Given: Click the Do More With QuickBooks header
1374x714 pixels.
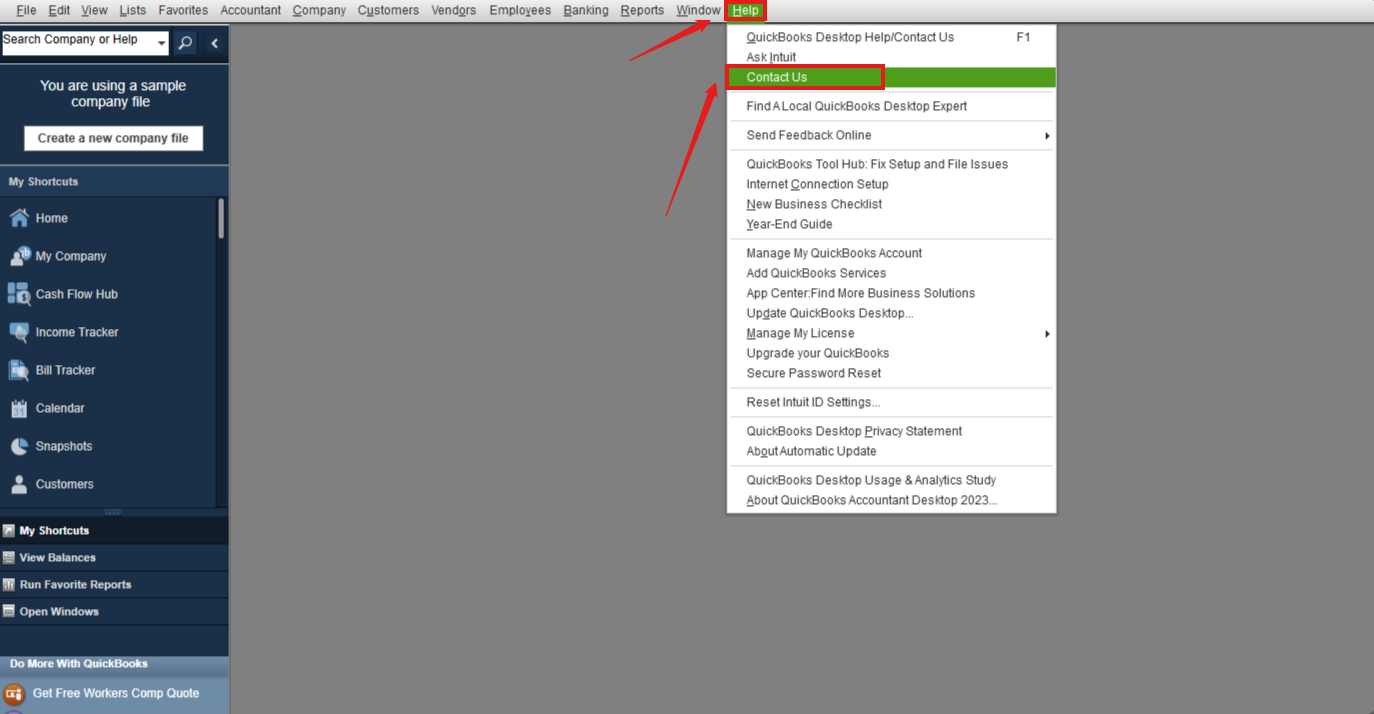Looking at the screenshot, I should [114, 664].
